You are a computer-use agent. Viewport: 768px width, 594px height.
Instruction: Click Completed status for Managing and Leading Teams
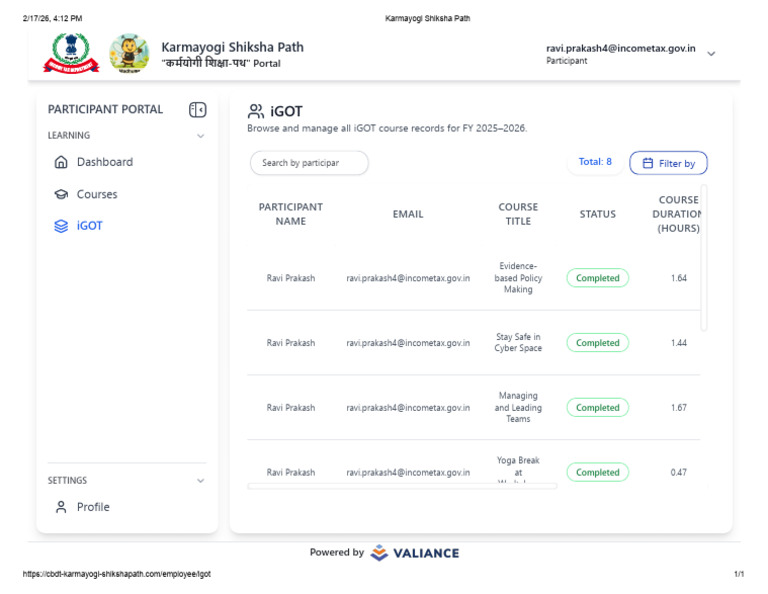(598, 407)
